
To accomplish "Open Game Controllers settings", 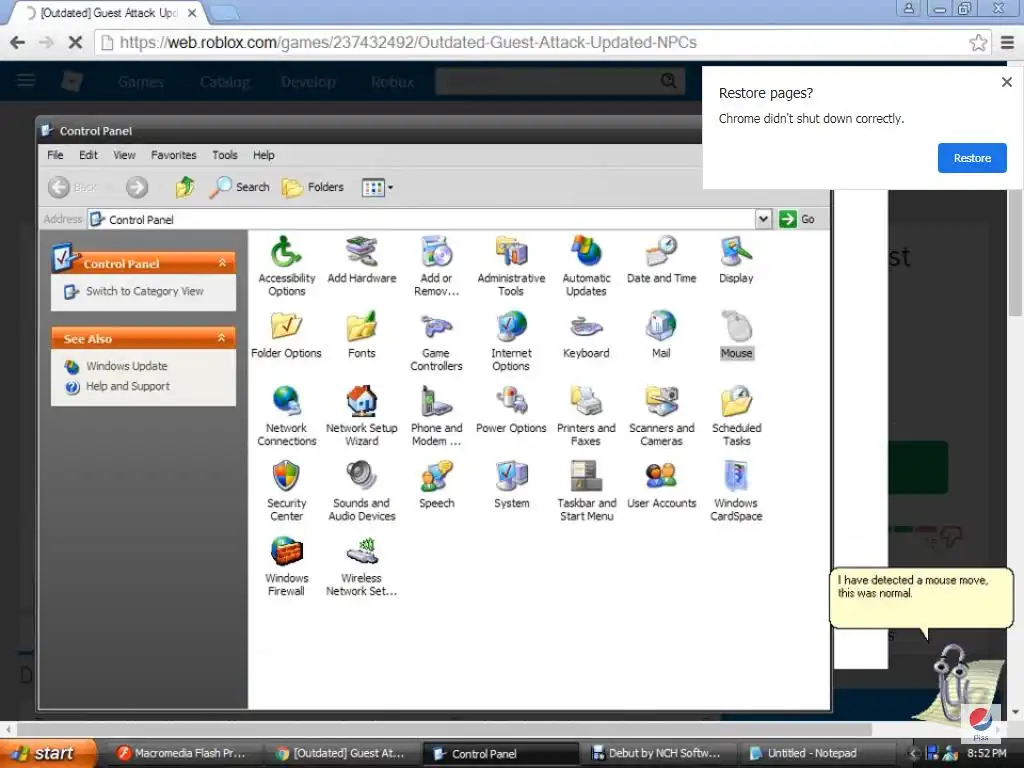I will coord(436,341).
